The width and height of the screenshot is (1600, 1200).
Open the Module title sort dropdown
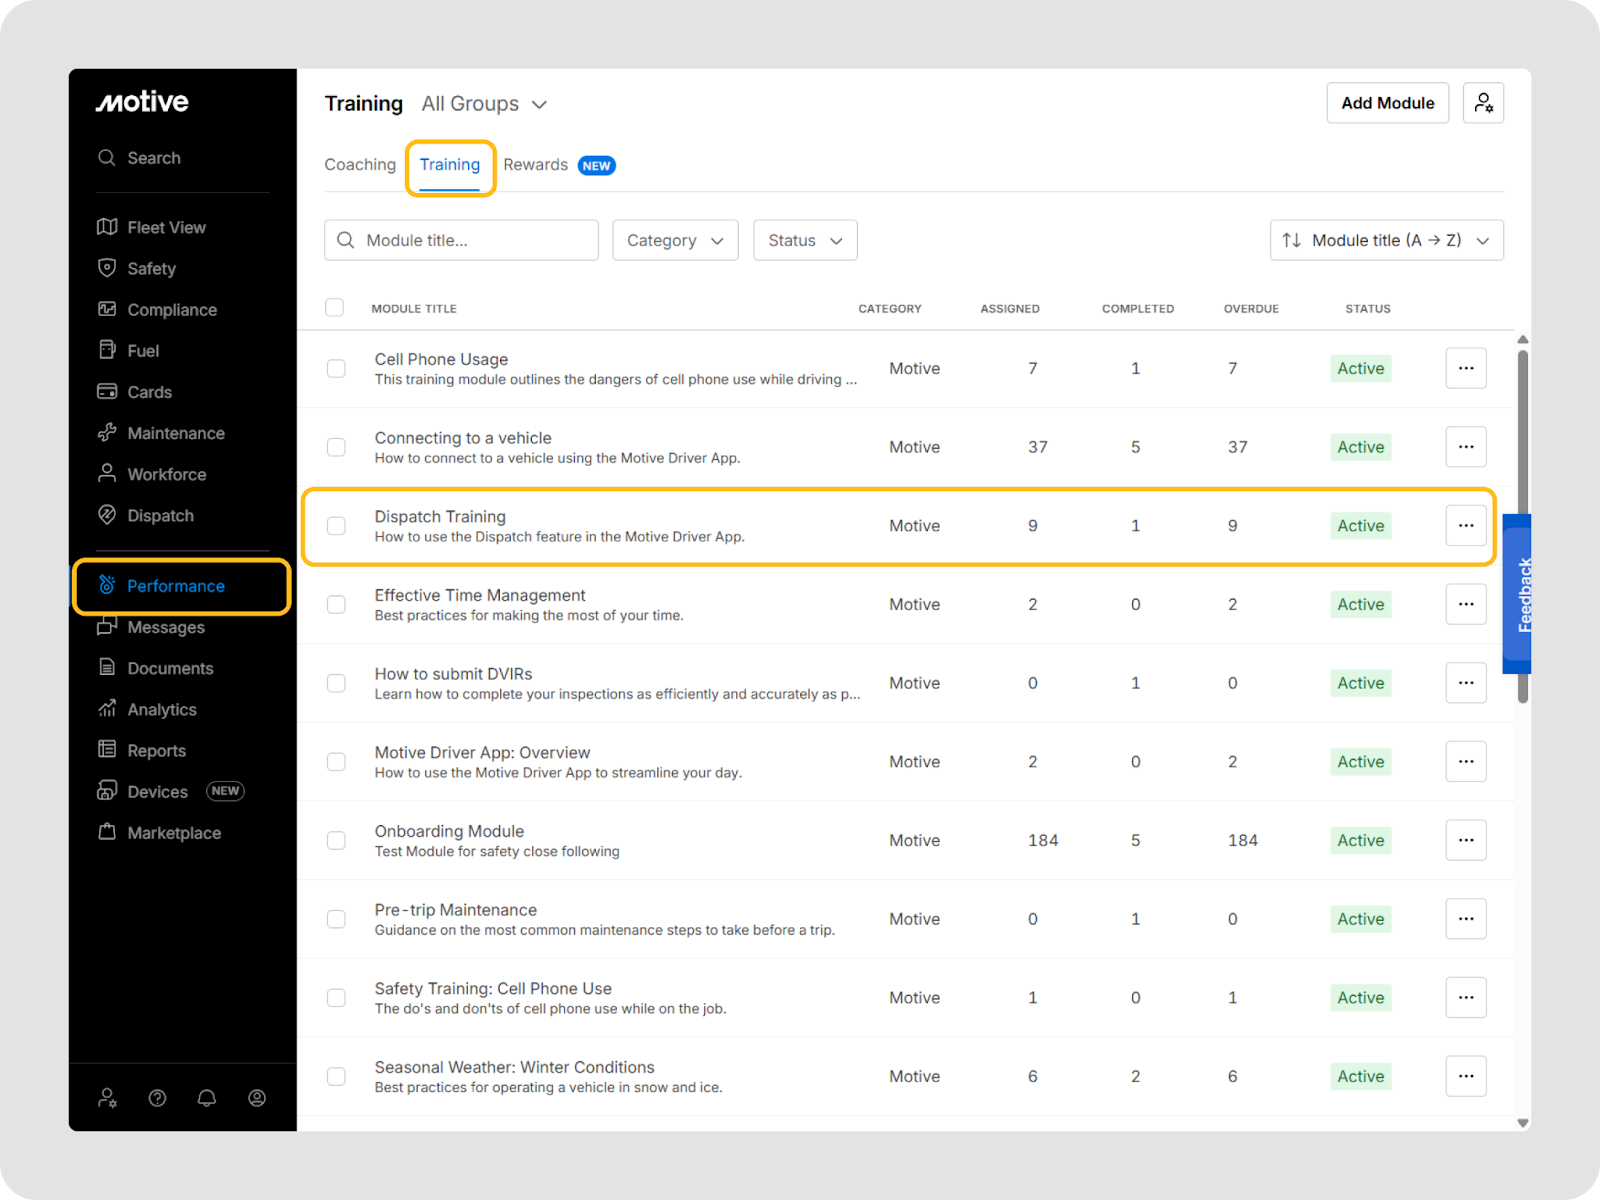click(1386, 241)
